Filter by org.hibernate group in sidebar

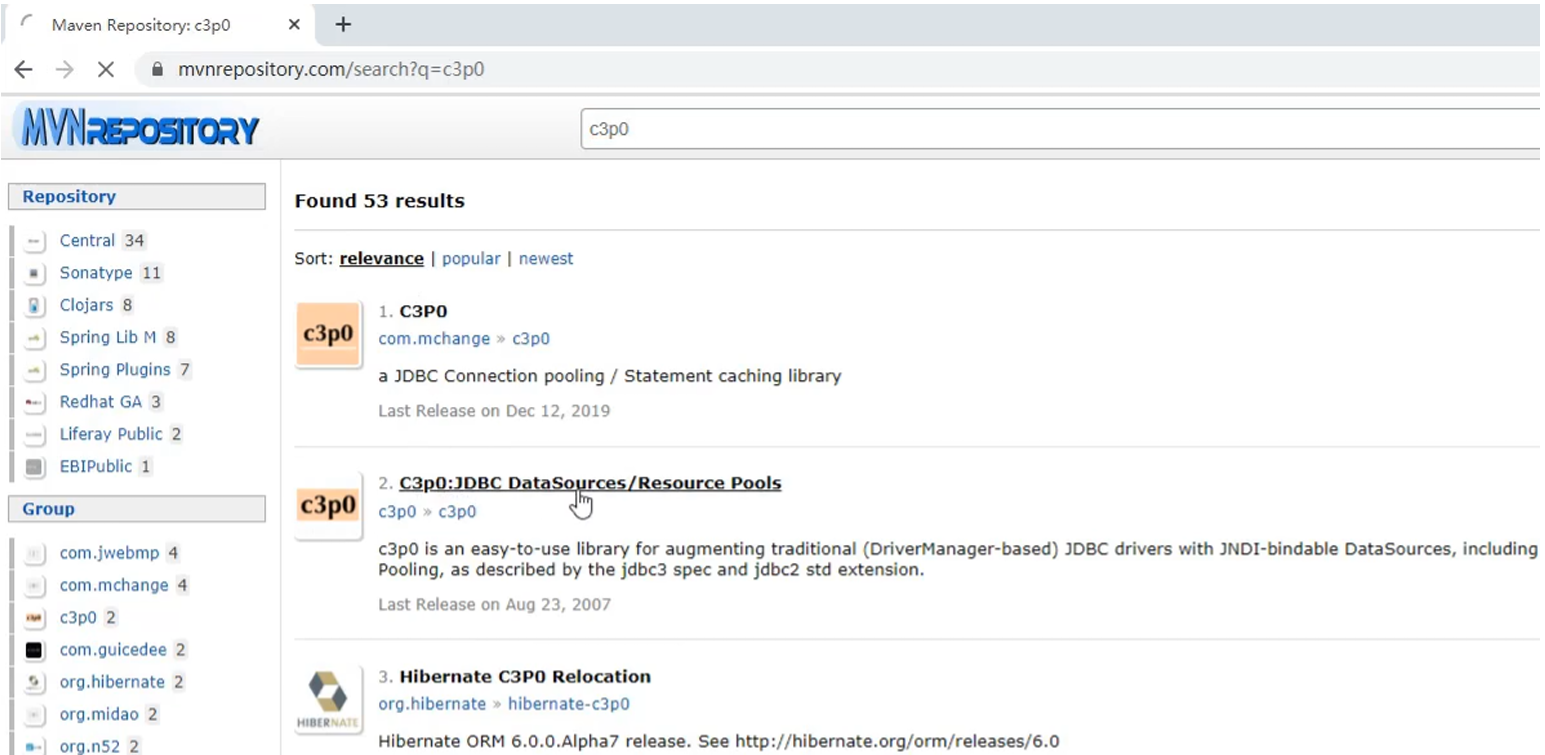pos(112,682)
